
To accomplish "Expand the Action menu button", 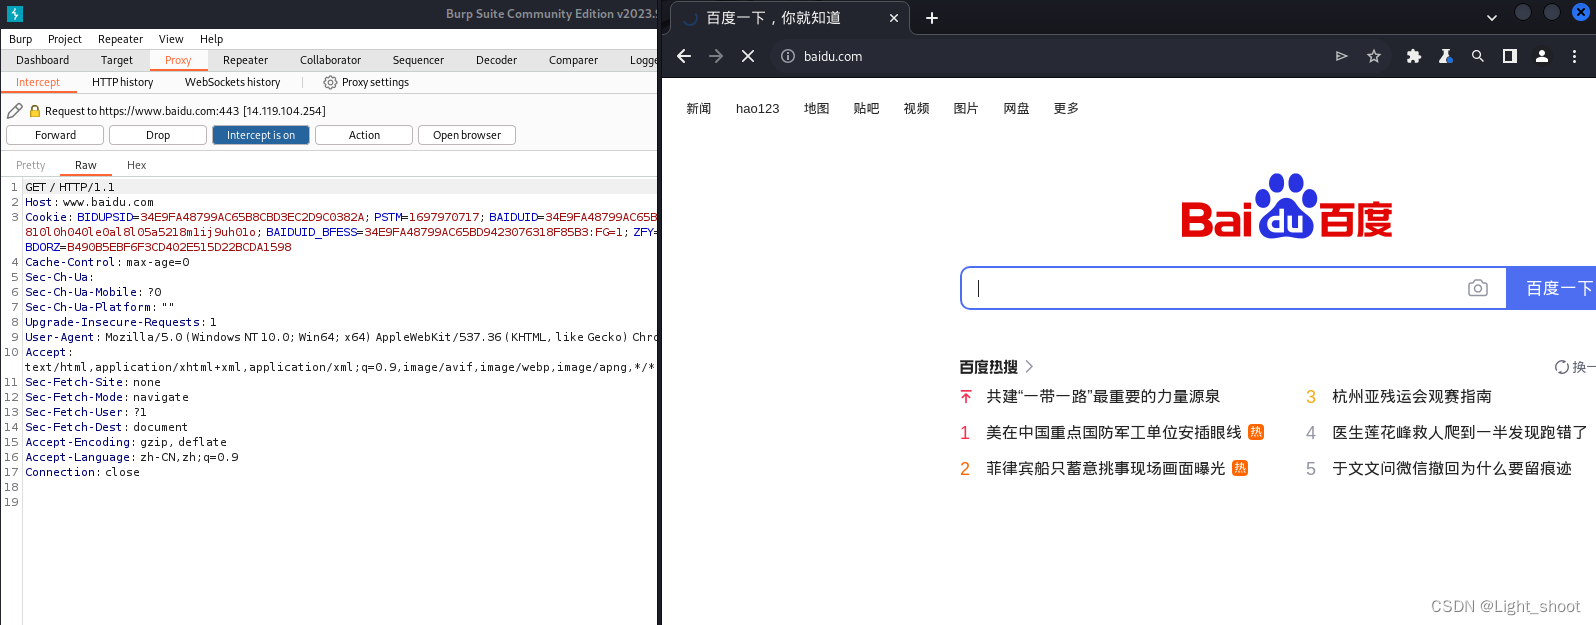I will [364, 135].
